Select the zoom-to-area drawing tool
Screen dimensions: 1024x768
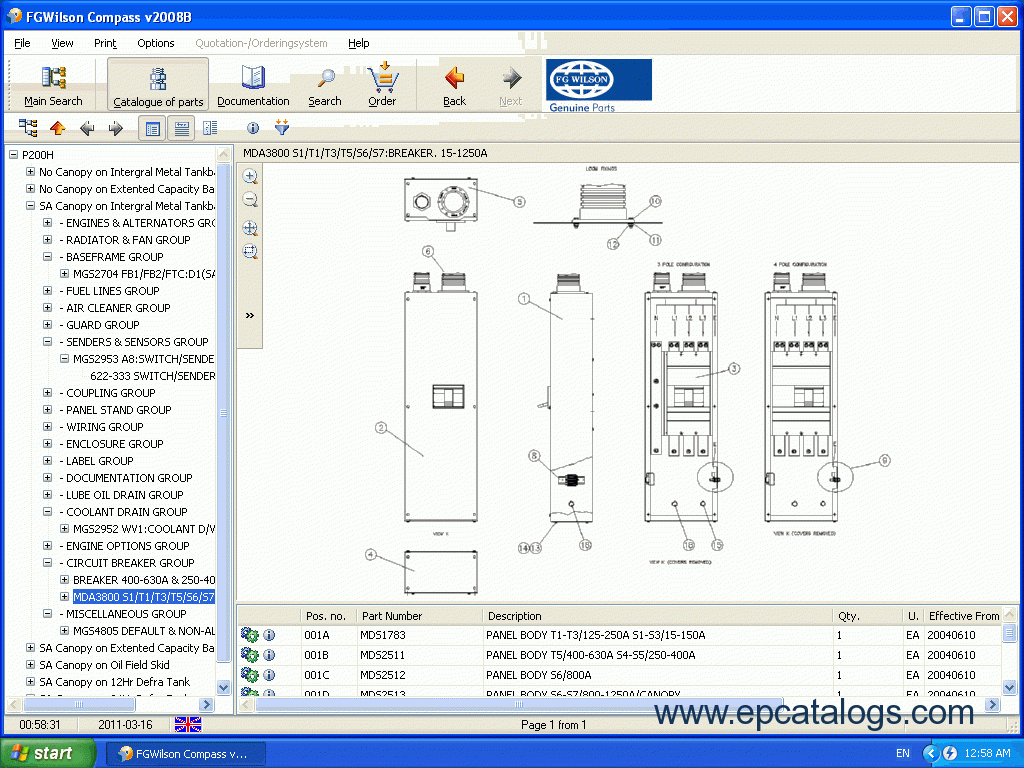[250, 251]
